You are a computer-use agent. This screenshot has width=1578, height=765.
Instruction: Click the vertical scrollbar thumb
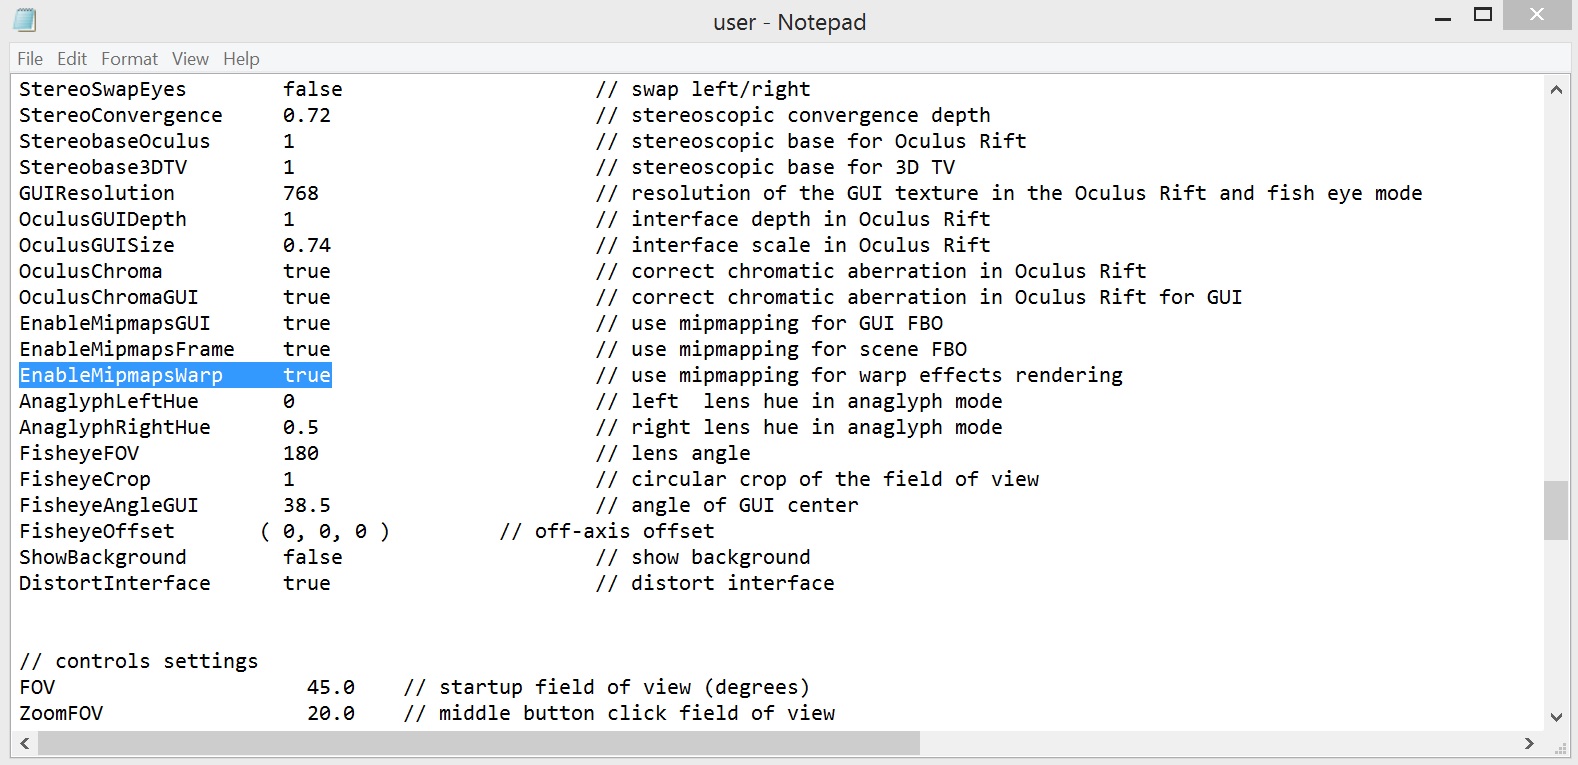point(1556,510)
